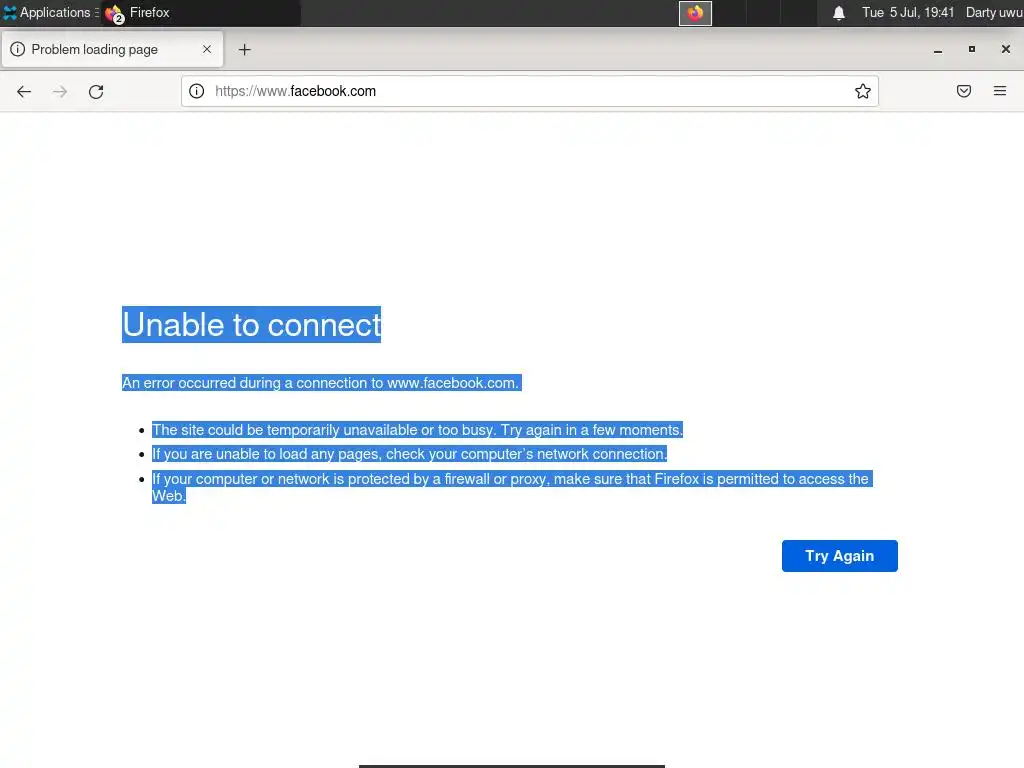Save page to Pocket

coord(964,91)
